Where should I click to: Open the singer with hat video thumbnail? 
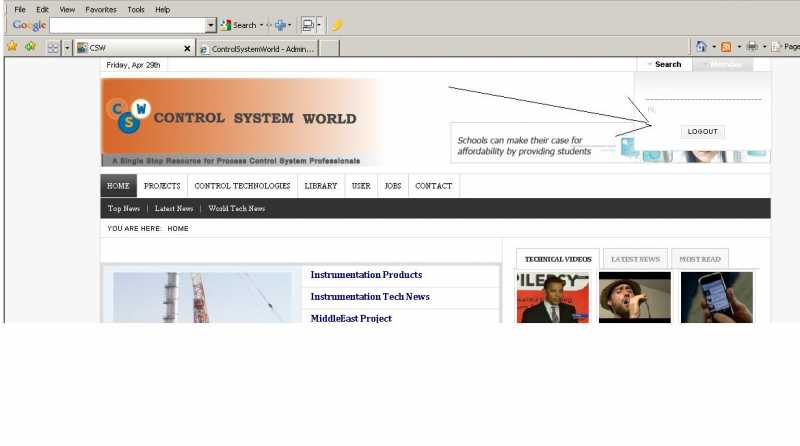tap(635, 297)
